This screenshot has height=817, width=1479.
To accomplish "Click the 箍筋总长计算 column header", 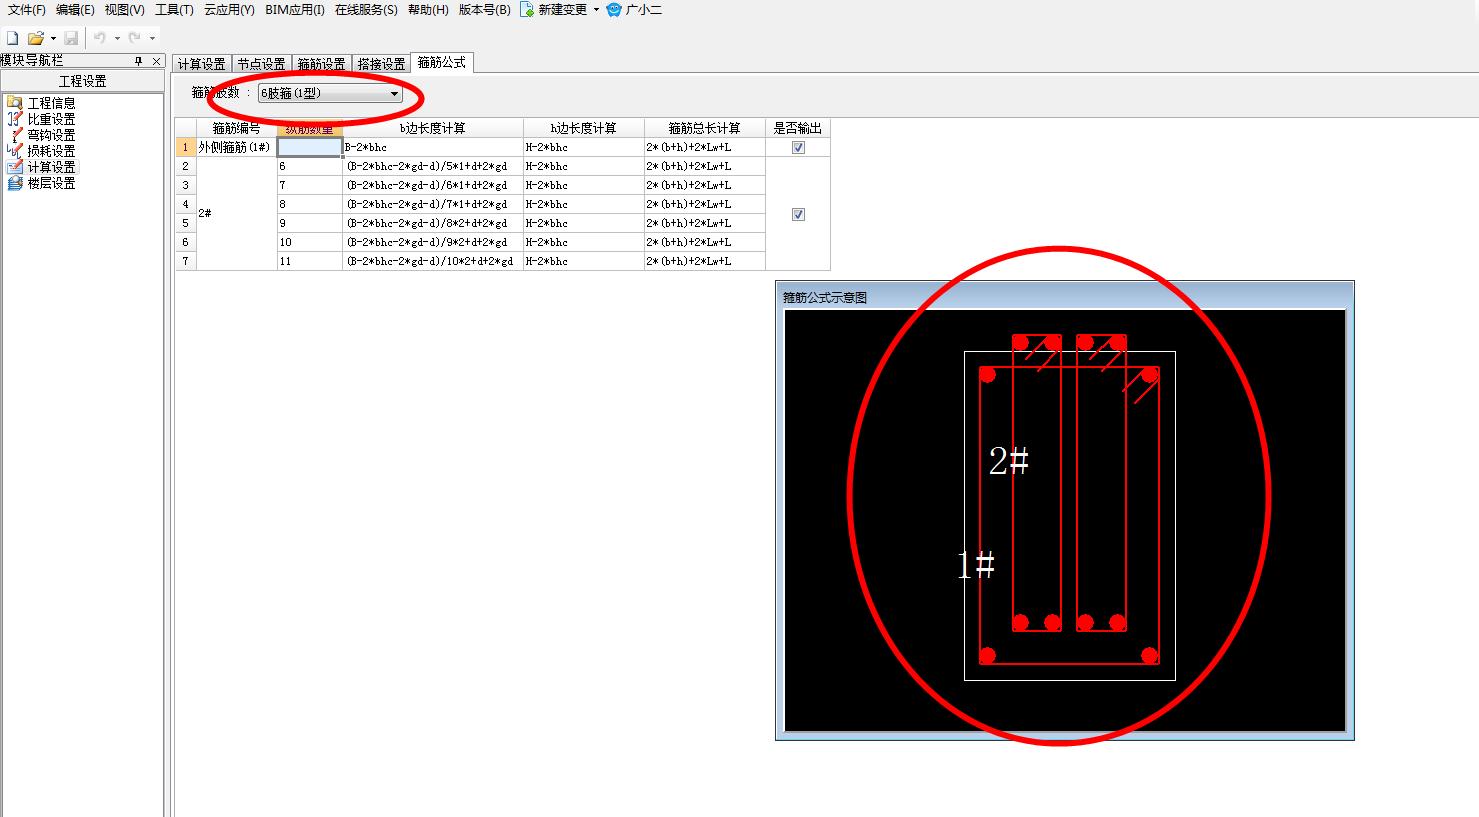I will tap(705, 128).
